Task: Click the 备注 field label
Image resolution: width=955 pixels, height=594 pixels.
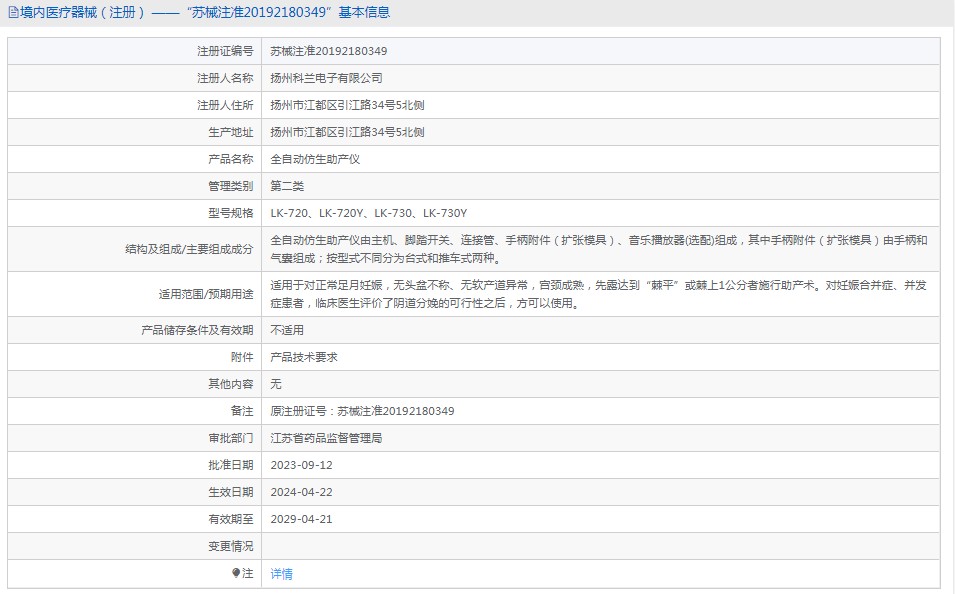Action: tap(242, 411)
